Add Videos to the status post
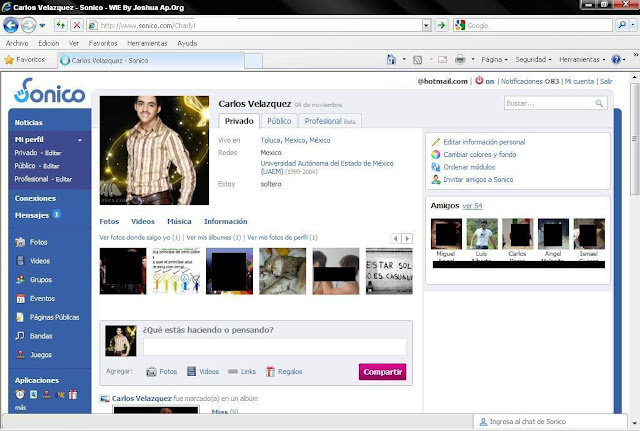The height and width of the screenshot is (431, 640). pyautogui.click(x=203, y=371)
